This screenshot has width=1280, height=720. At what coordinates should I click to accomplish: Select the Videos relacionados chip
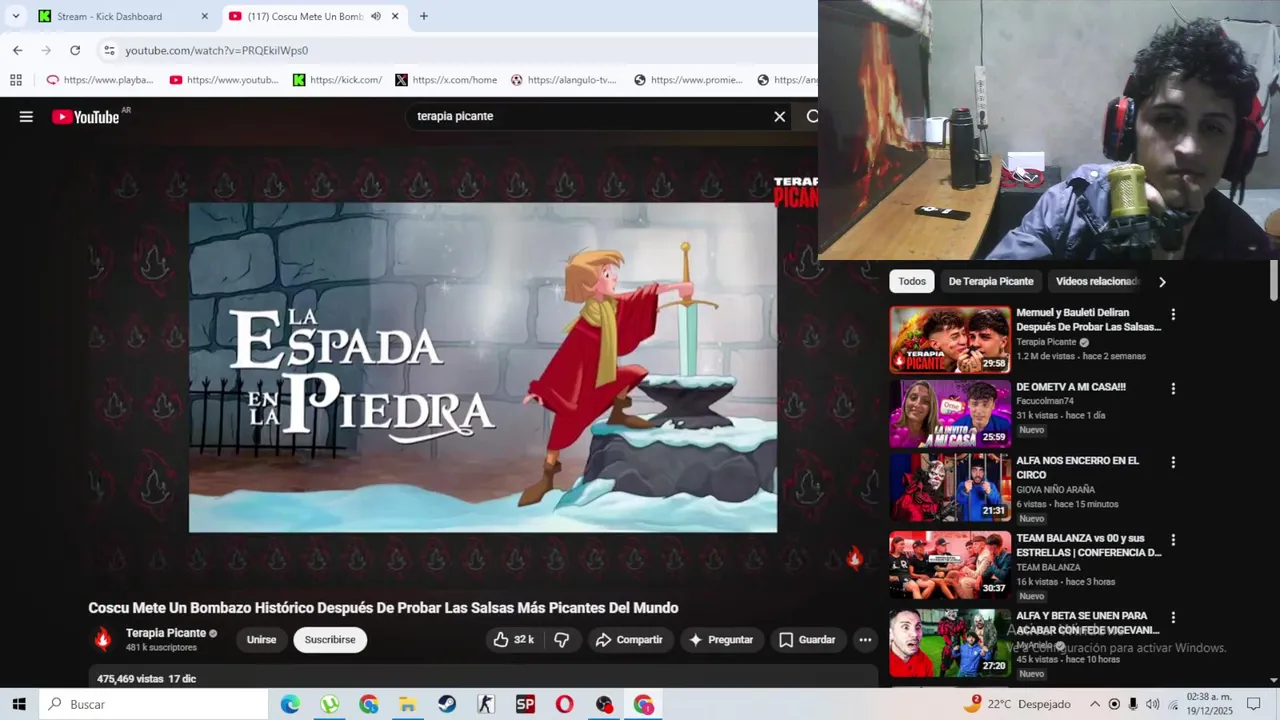pyautogui.click(x=1097, y=282)
